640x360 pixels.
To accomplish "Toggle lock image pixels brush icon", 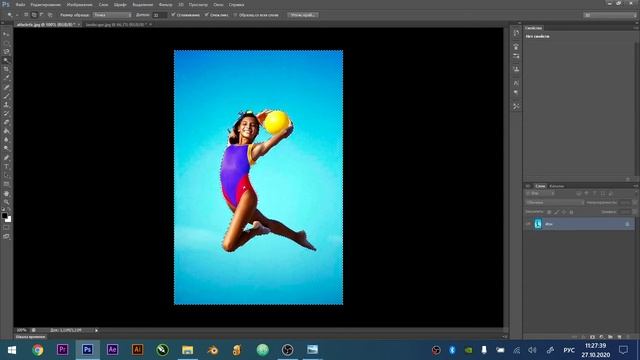I will 556,212.
